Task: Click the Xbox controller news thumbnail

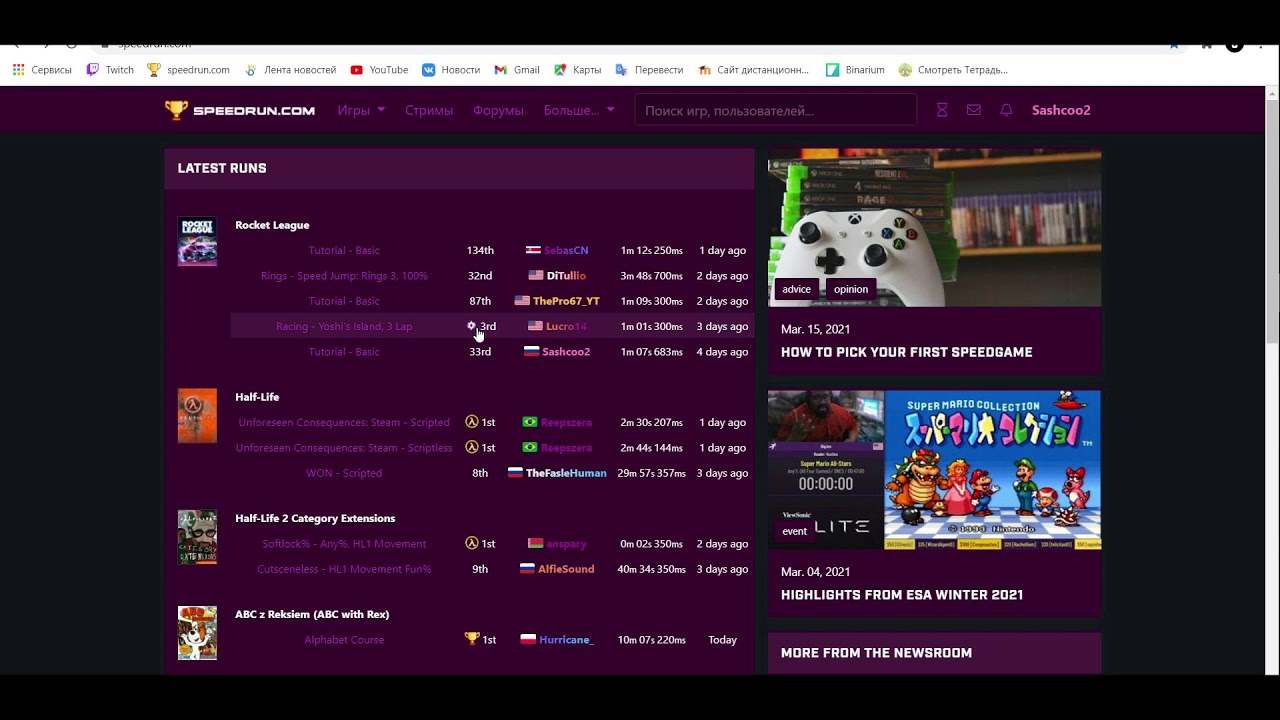Action: coord(934,228)
